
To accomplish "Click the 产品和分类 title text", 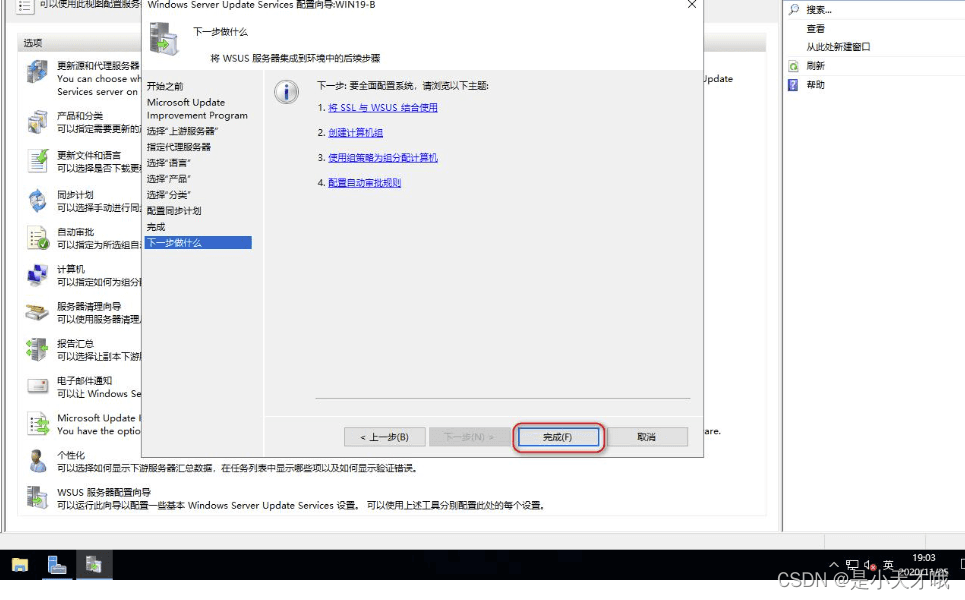I will coord(80,116).
